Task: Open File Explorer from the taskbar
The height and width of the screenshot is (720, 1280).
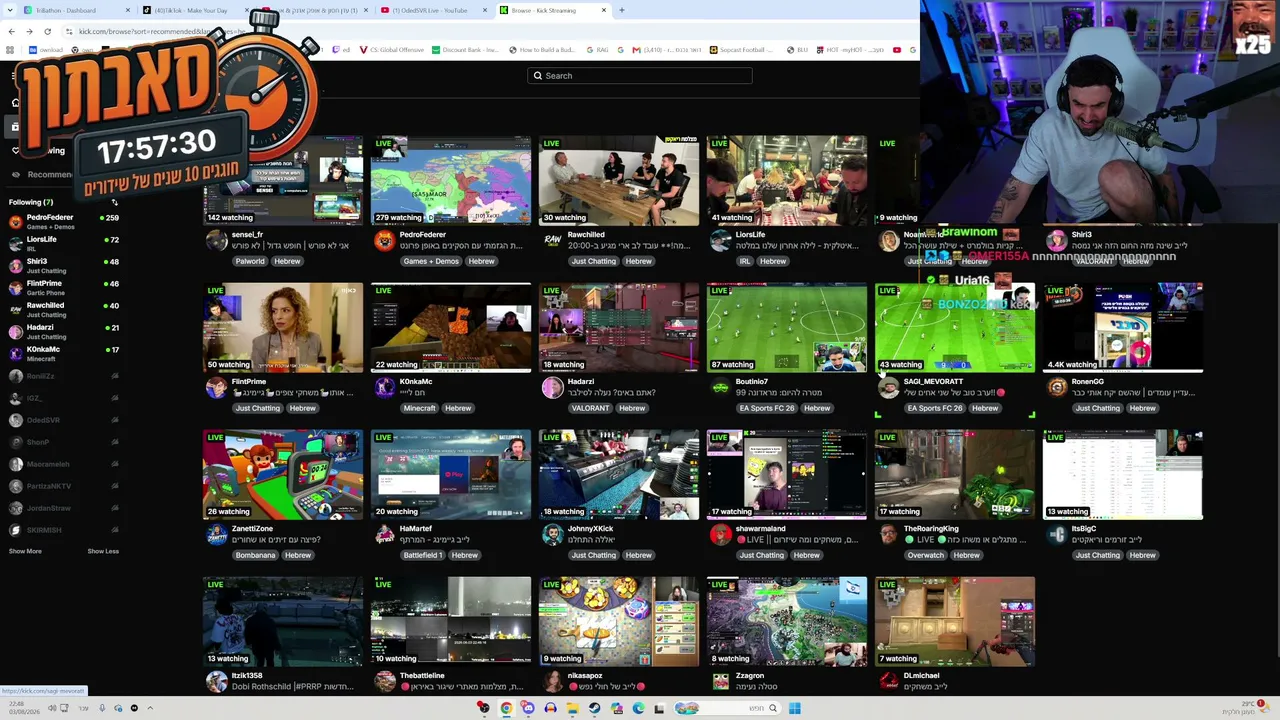Action: click(572, 708)
